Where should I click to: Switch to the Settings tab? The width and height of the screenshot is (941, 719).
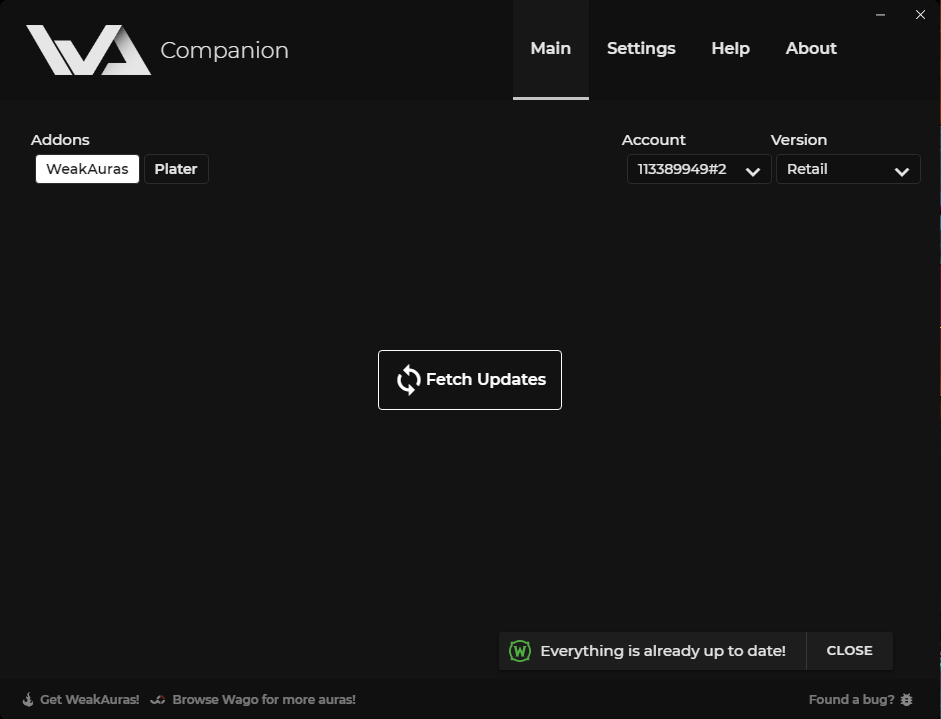click(641, 48)
